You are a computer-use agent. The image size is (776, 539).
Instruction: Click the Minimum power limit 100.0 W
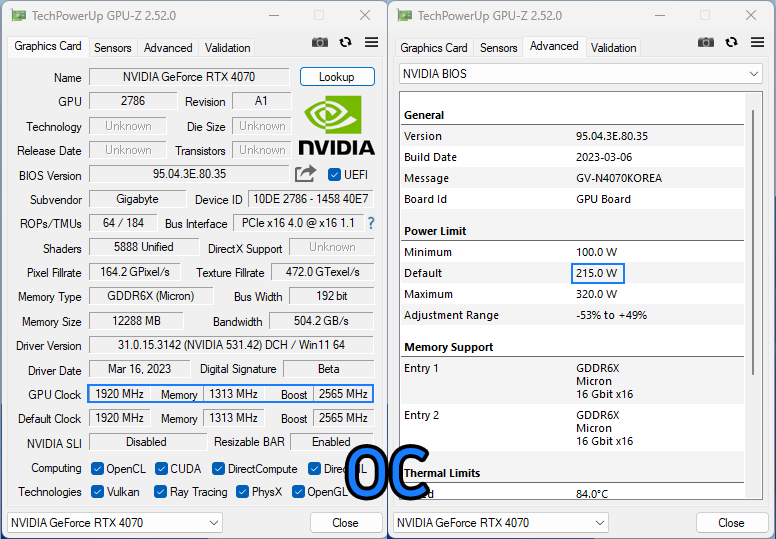click(597, 252)
